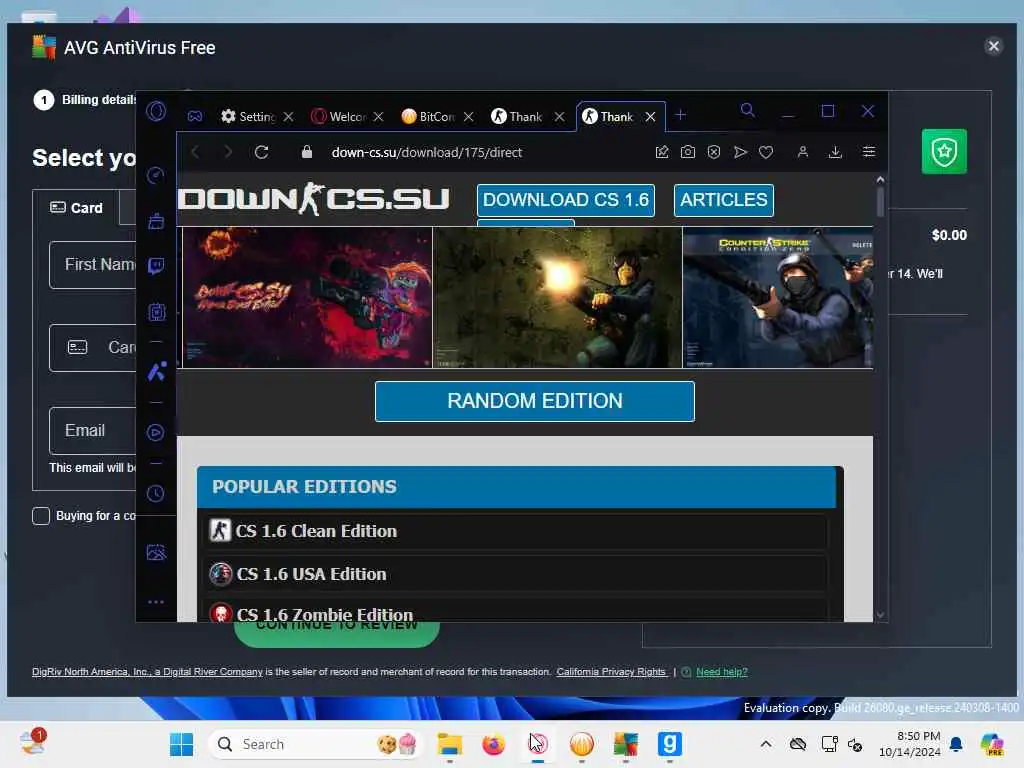
Task: Open the edit-page pencil icon in address bar
Action: click(x=662, y=152)
